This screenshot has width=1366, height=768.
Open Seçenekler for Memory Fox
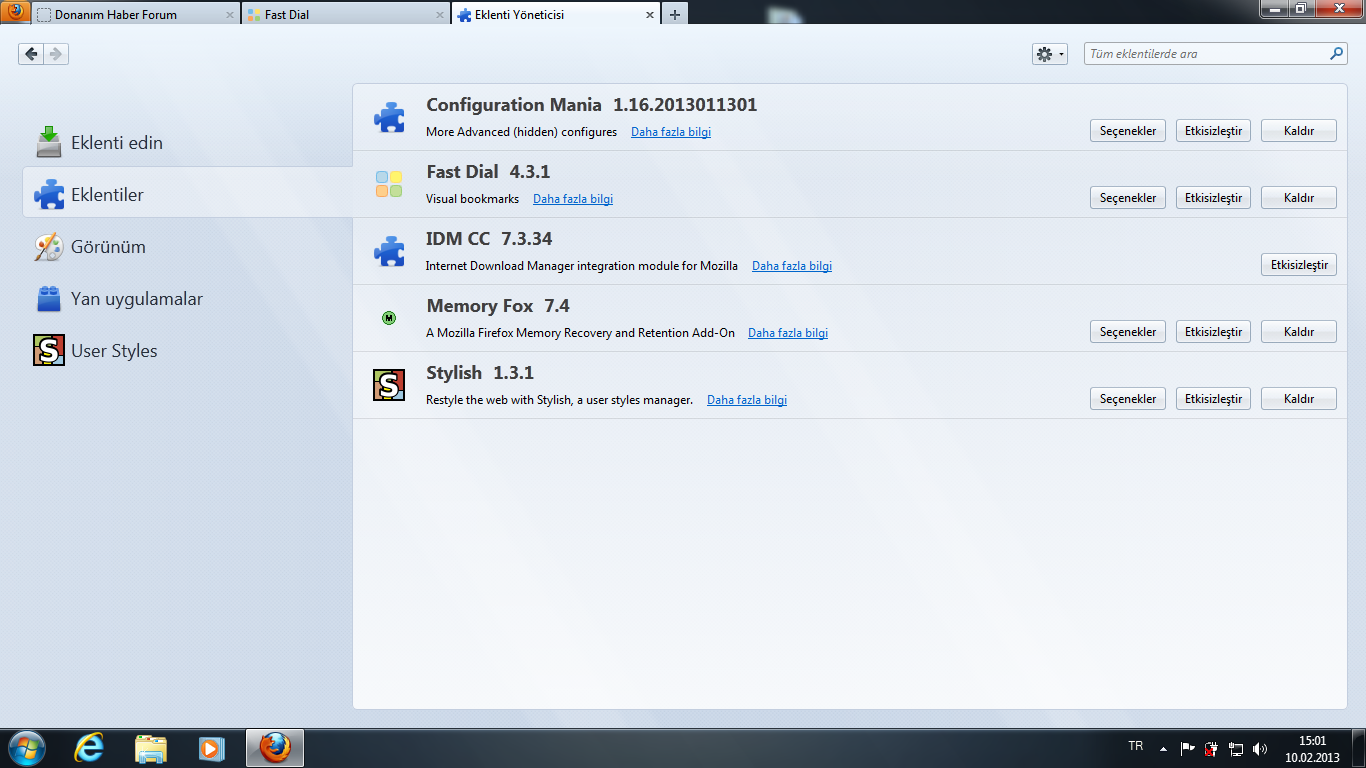1128,332
